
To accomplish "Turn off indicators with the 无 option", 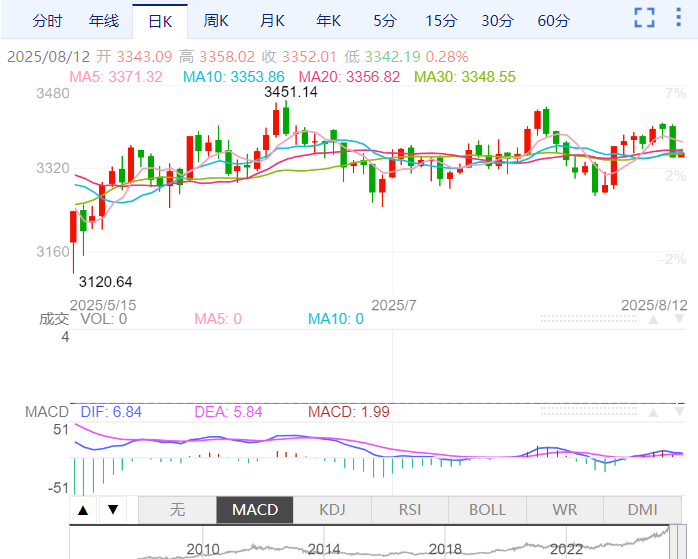I will (x=177, y=509).
